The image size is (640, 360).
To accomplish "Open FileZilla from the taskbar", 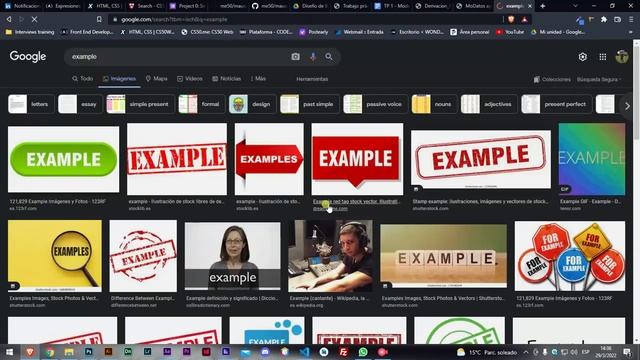I will [x=343, y=352].
